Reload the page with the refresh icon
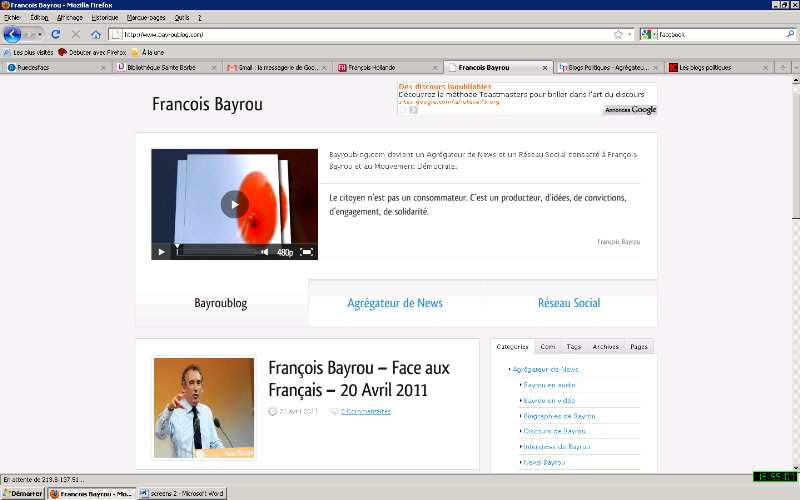The image size is (800, 500). [56, 34]
